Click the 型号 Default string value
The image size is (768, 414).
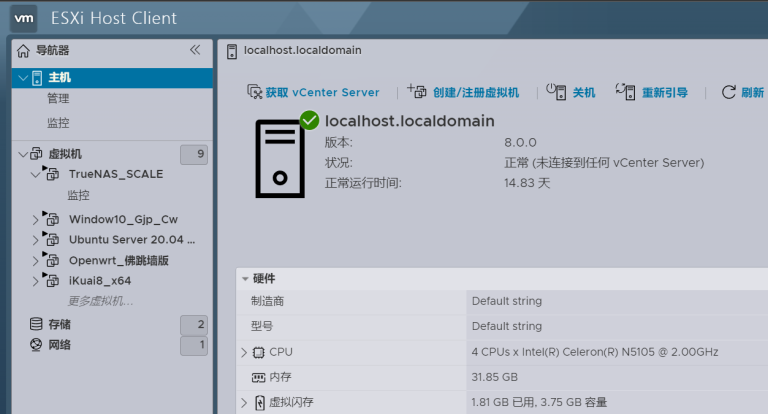click(506, 326)
